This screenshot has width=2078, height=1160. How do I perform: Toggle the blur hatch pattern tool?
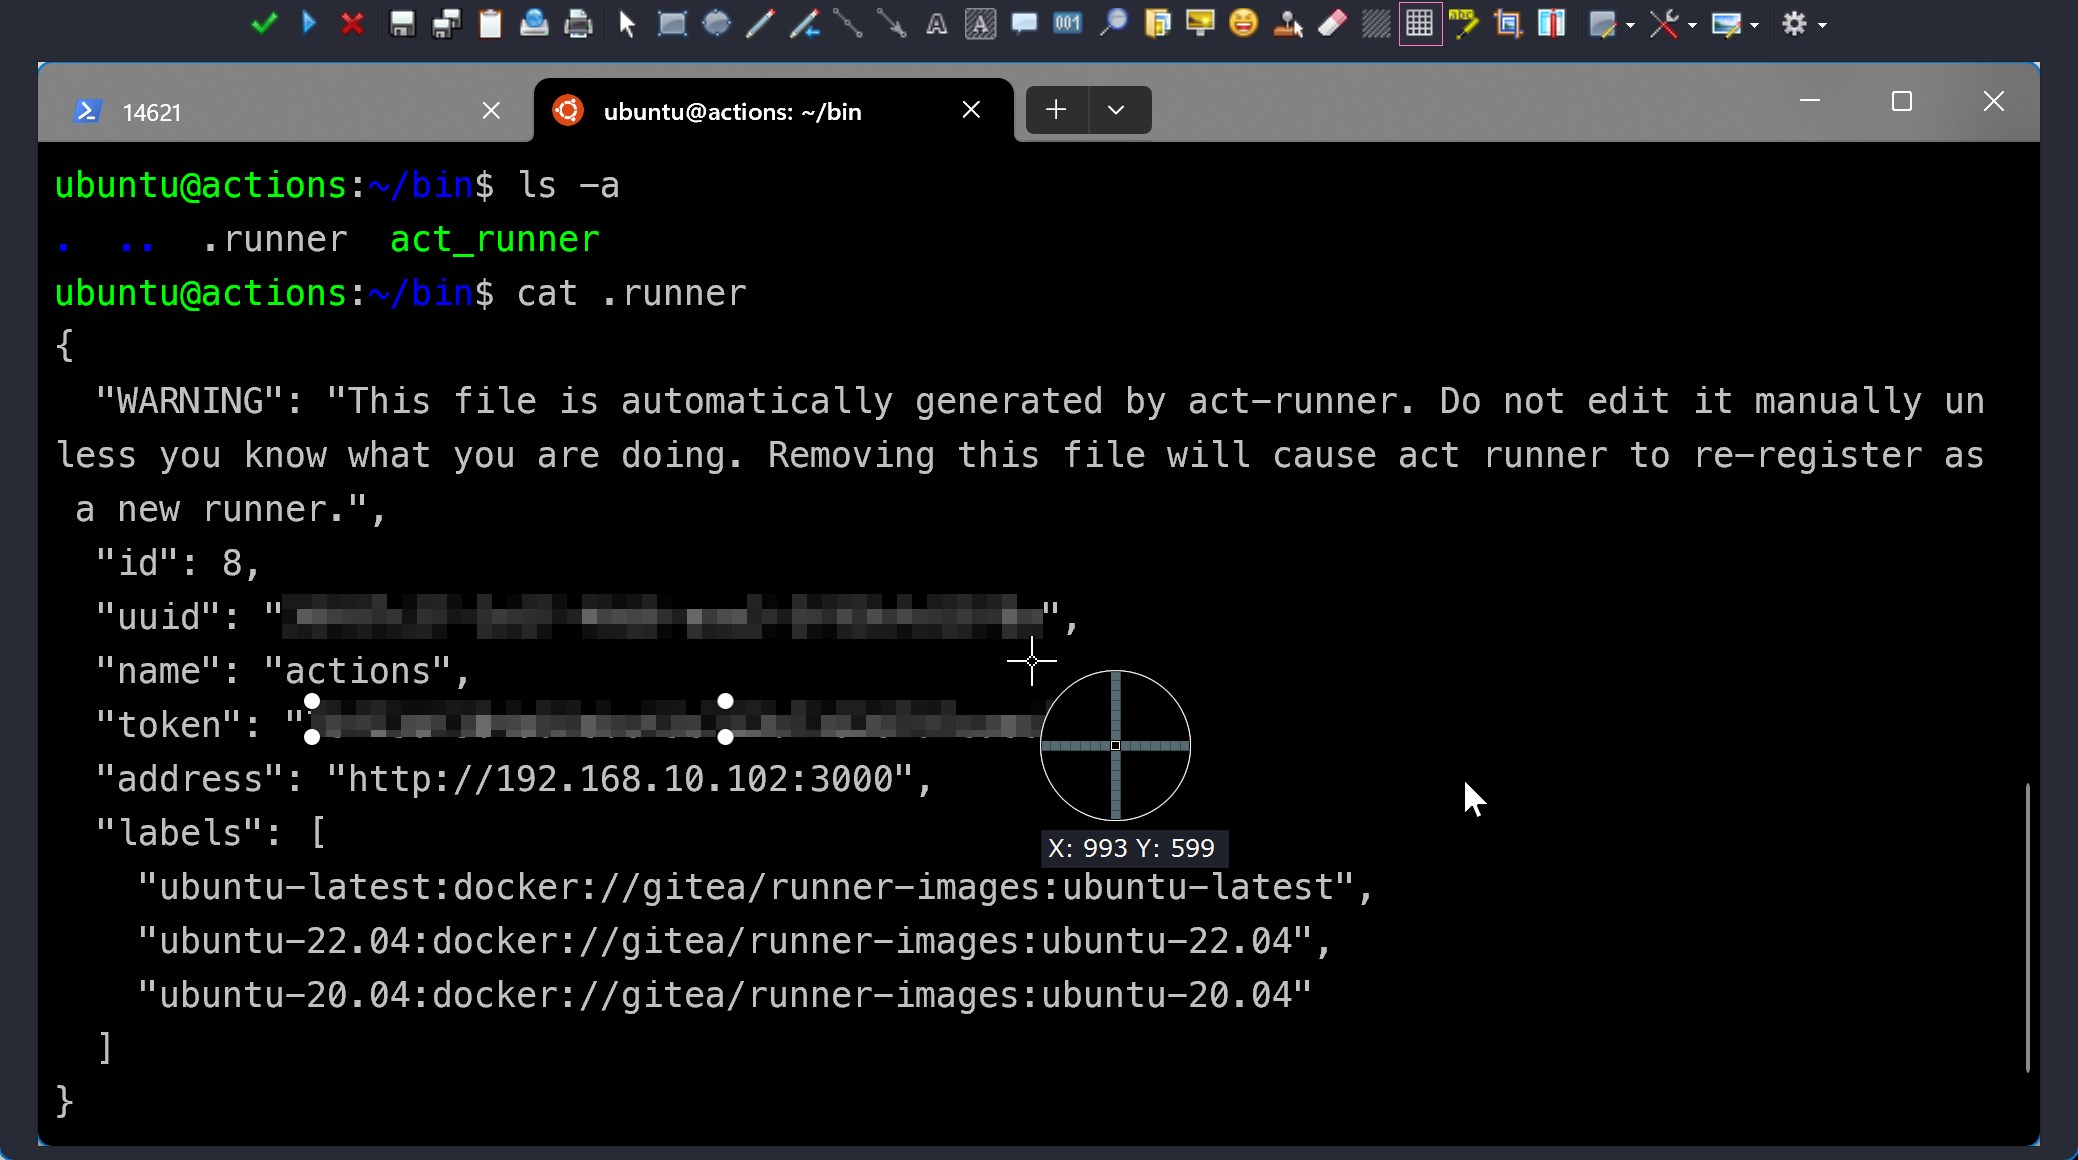tap(1376, 23)
